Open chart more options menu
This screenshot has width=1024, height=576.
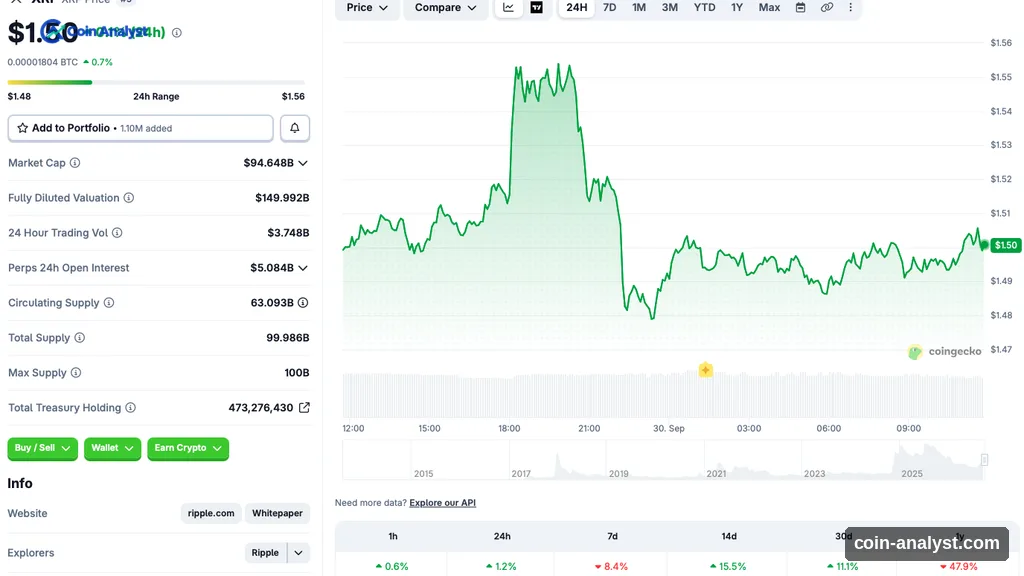point(850,7)
